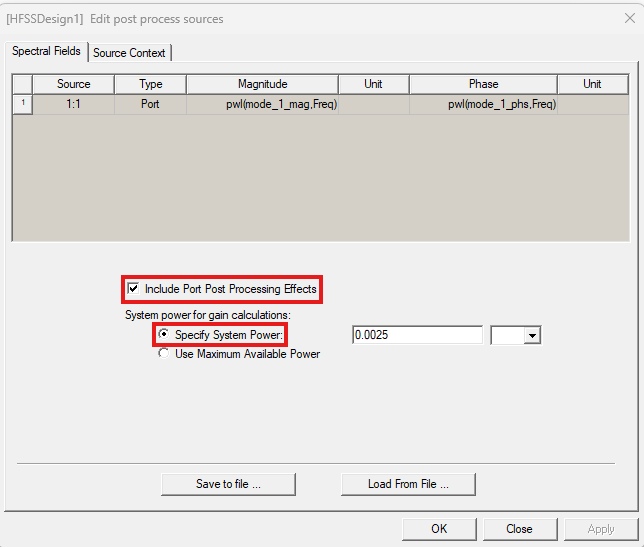
Task: Select the Specify System Power radio button
Action: pyautogui.click(x=164, y=335)
